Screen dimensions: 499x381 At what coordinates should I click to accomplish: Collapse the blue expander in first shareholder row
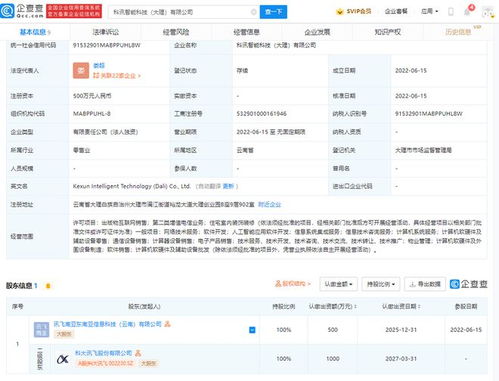coord(252,330)
